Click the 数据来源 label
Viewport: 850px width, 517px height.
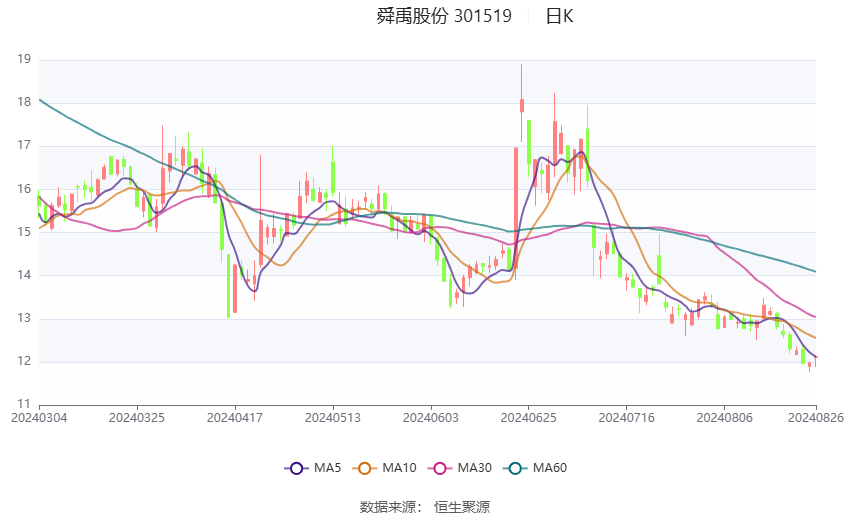pyautogui.click(x=388, y=507)
